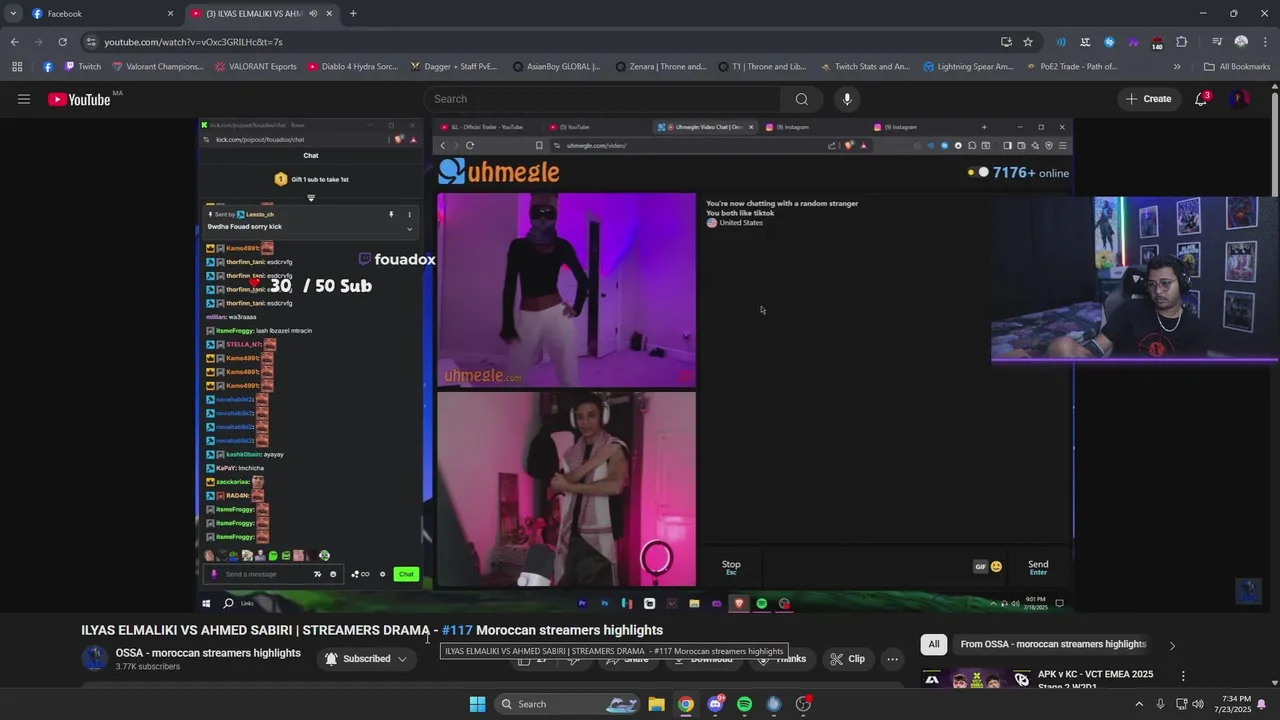
Task: Open the Twitch Stats bookmark
Action: click(x=866, y=67)
